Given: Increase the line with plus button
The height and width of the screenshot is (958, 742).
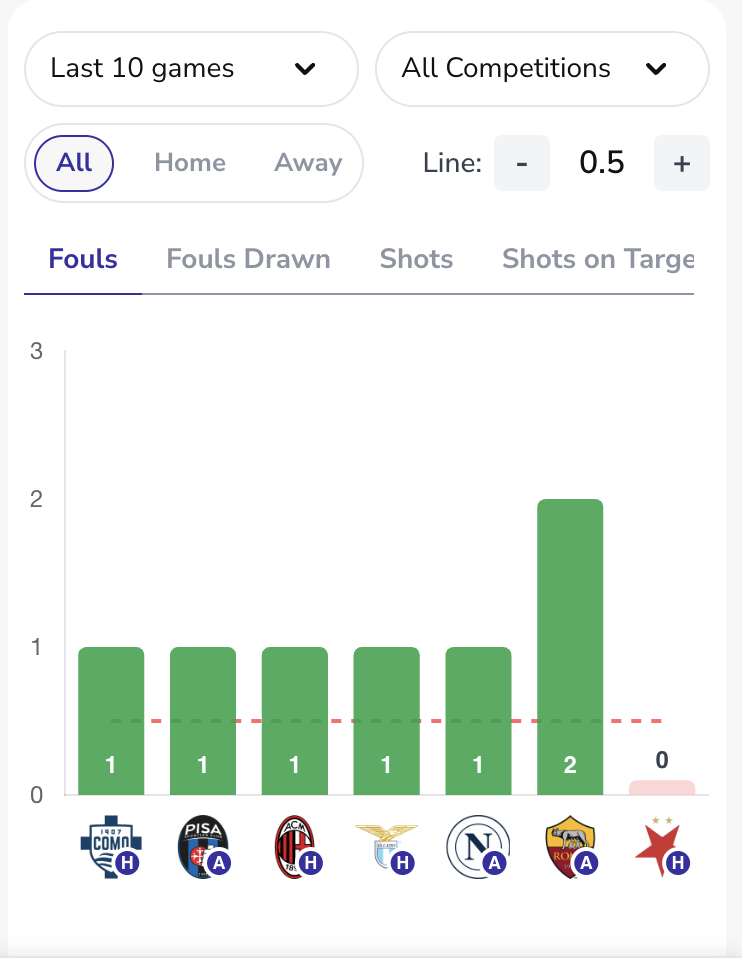Looking at the screenshot, I should pos(681,163).
